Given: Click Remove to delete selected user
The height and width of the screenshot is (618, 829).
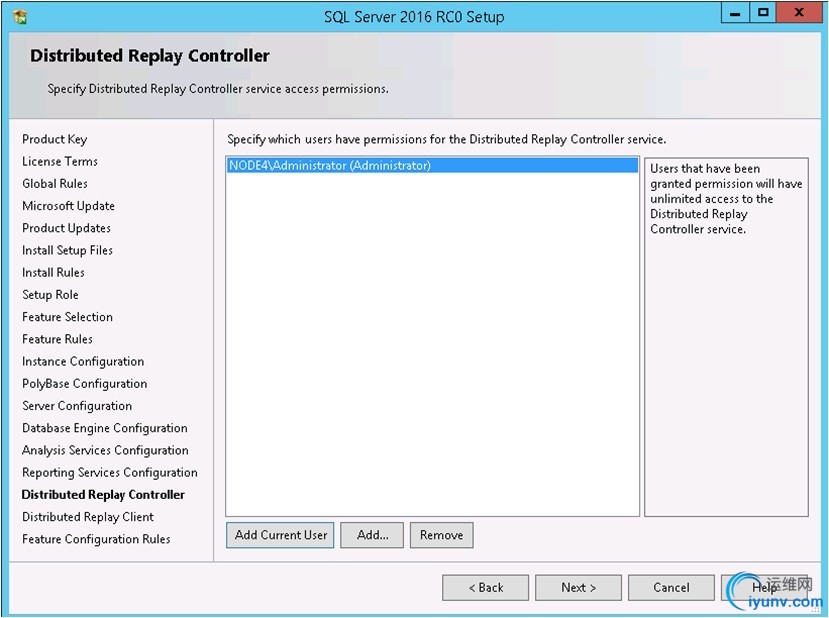Looking at the screenshot, I should click(x=441, y=535).
